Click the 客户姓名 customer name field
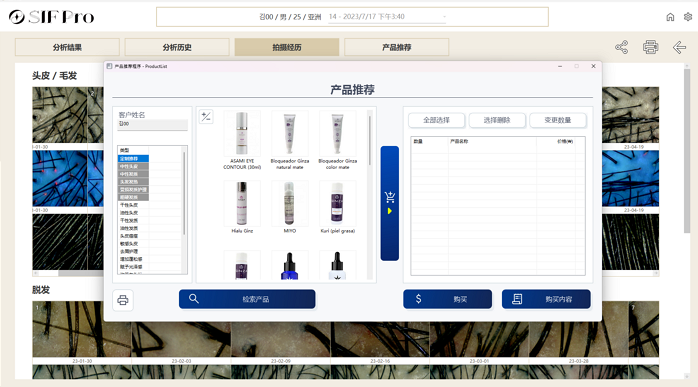698x387 pixels. coord(152,124)
